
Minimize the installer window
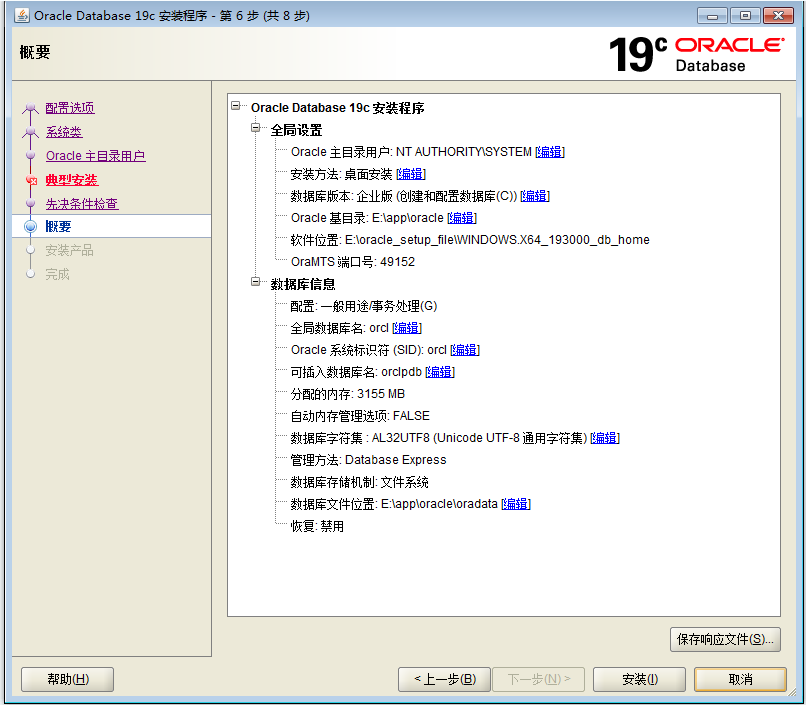pyautogui.click(x=712, y=16)
